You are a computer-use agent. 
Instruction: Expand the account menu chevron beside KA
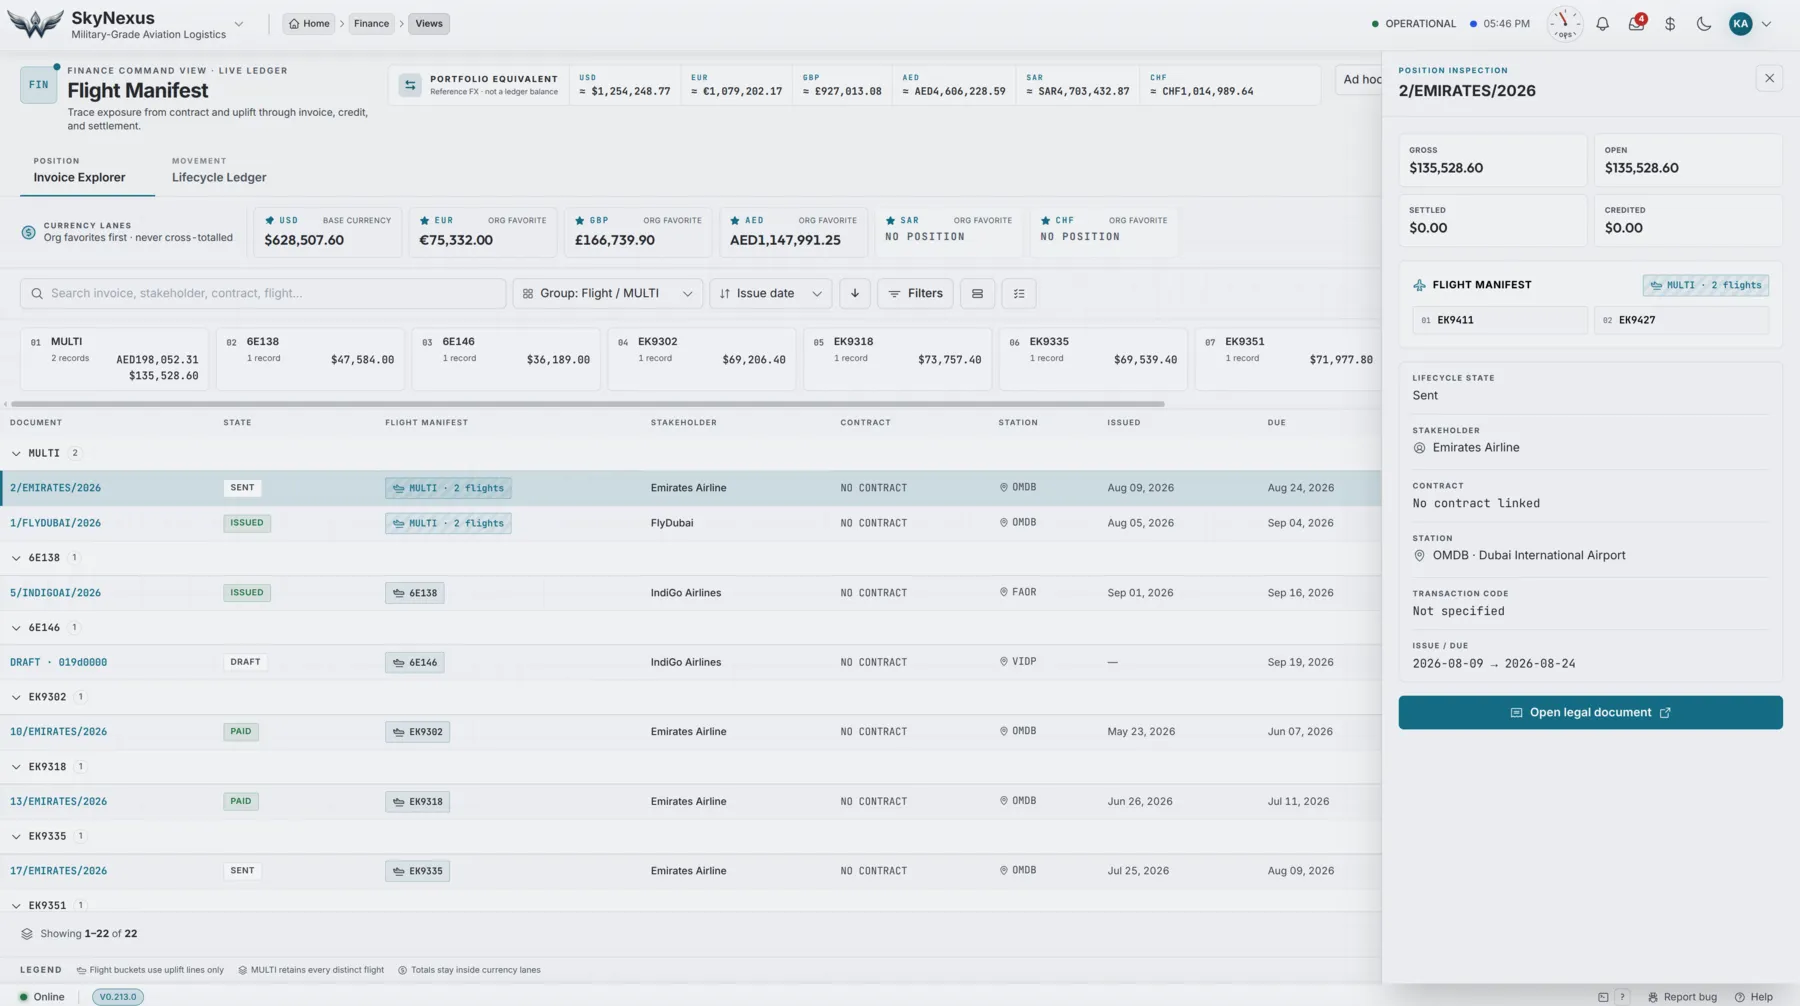coord(1766,24)
